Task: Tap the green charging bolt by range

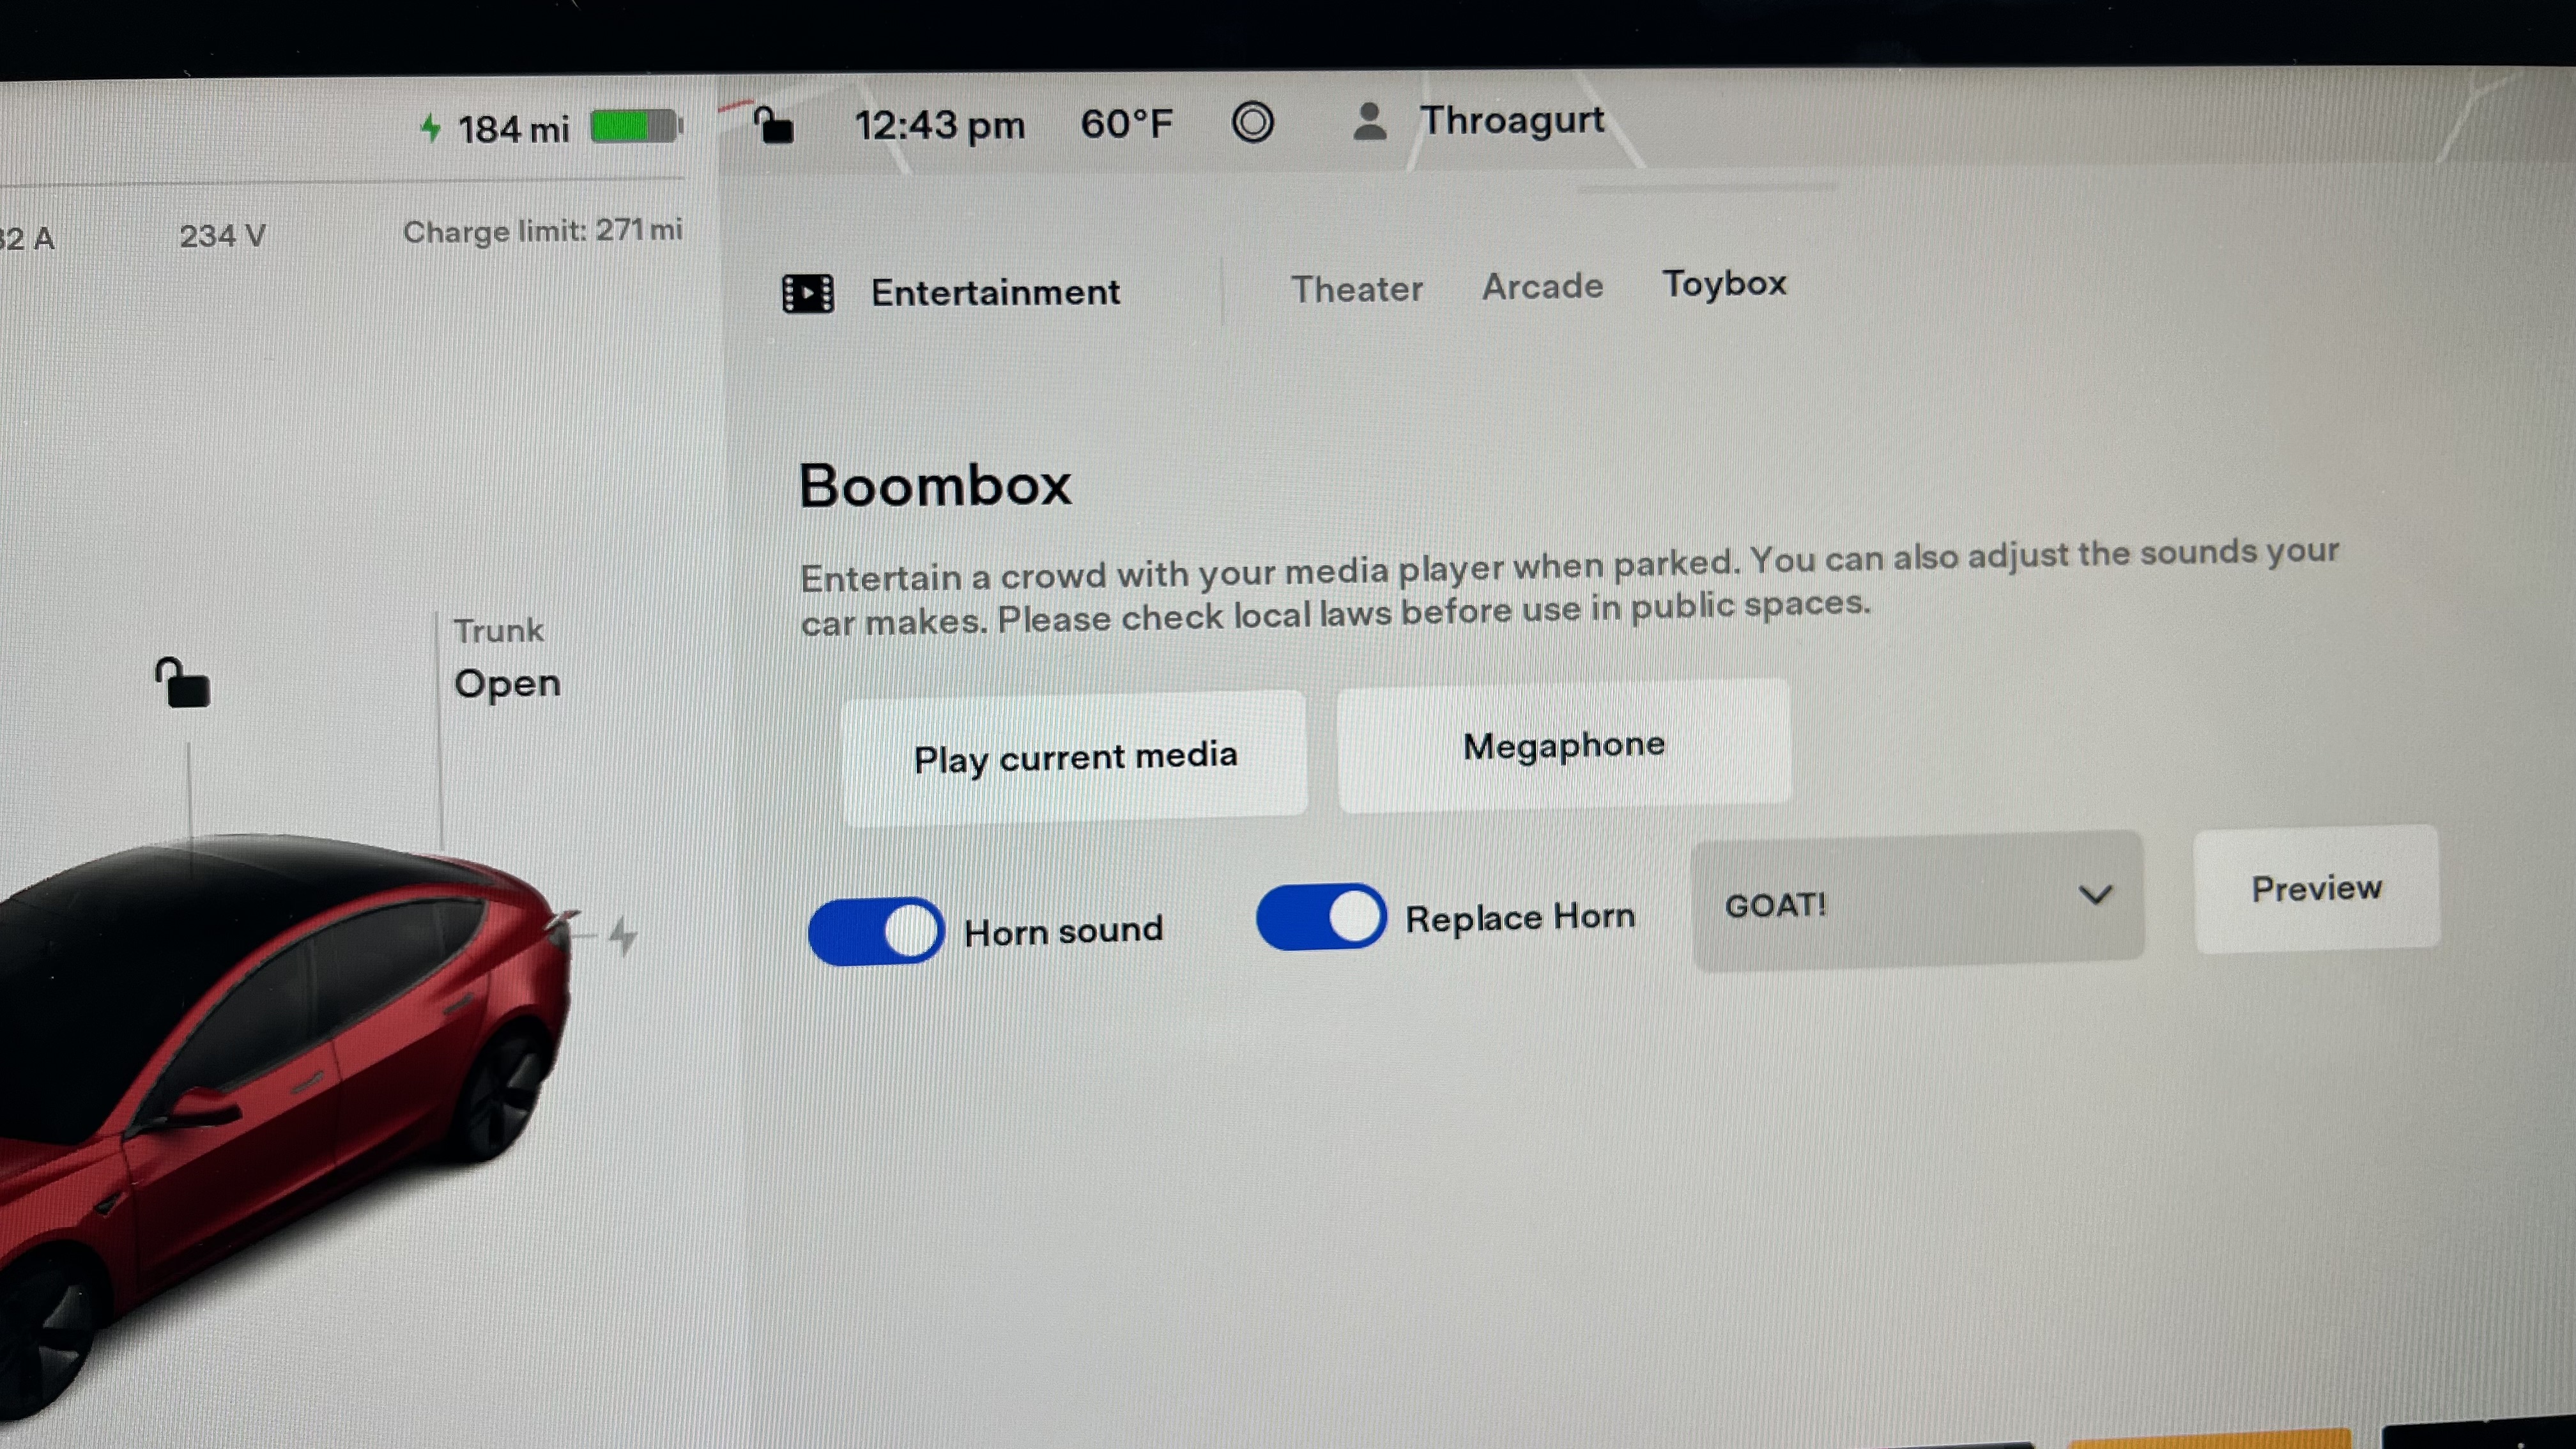Action: point(431,128)
